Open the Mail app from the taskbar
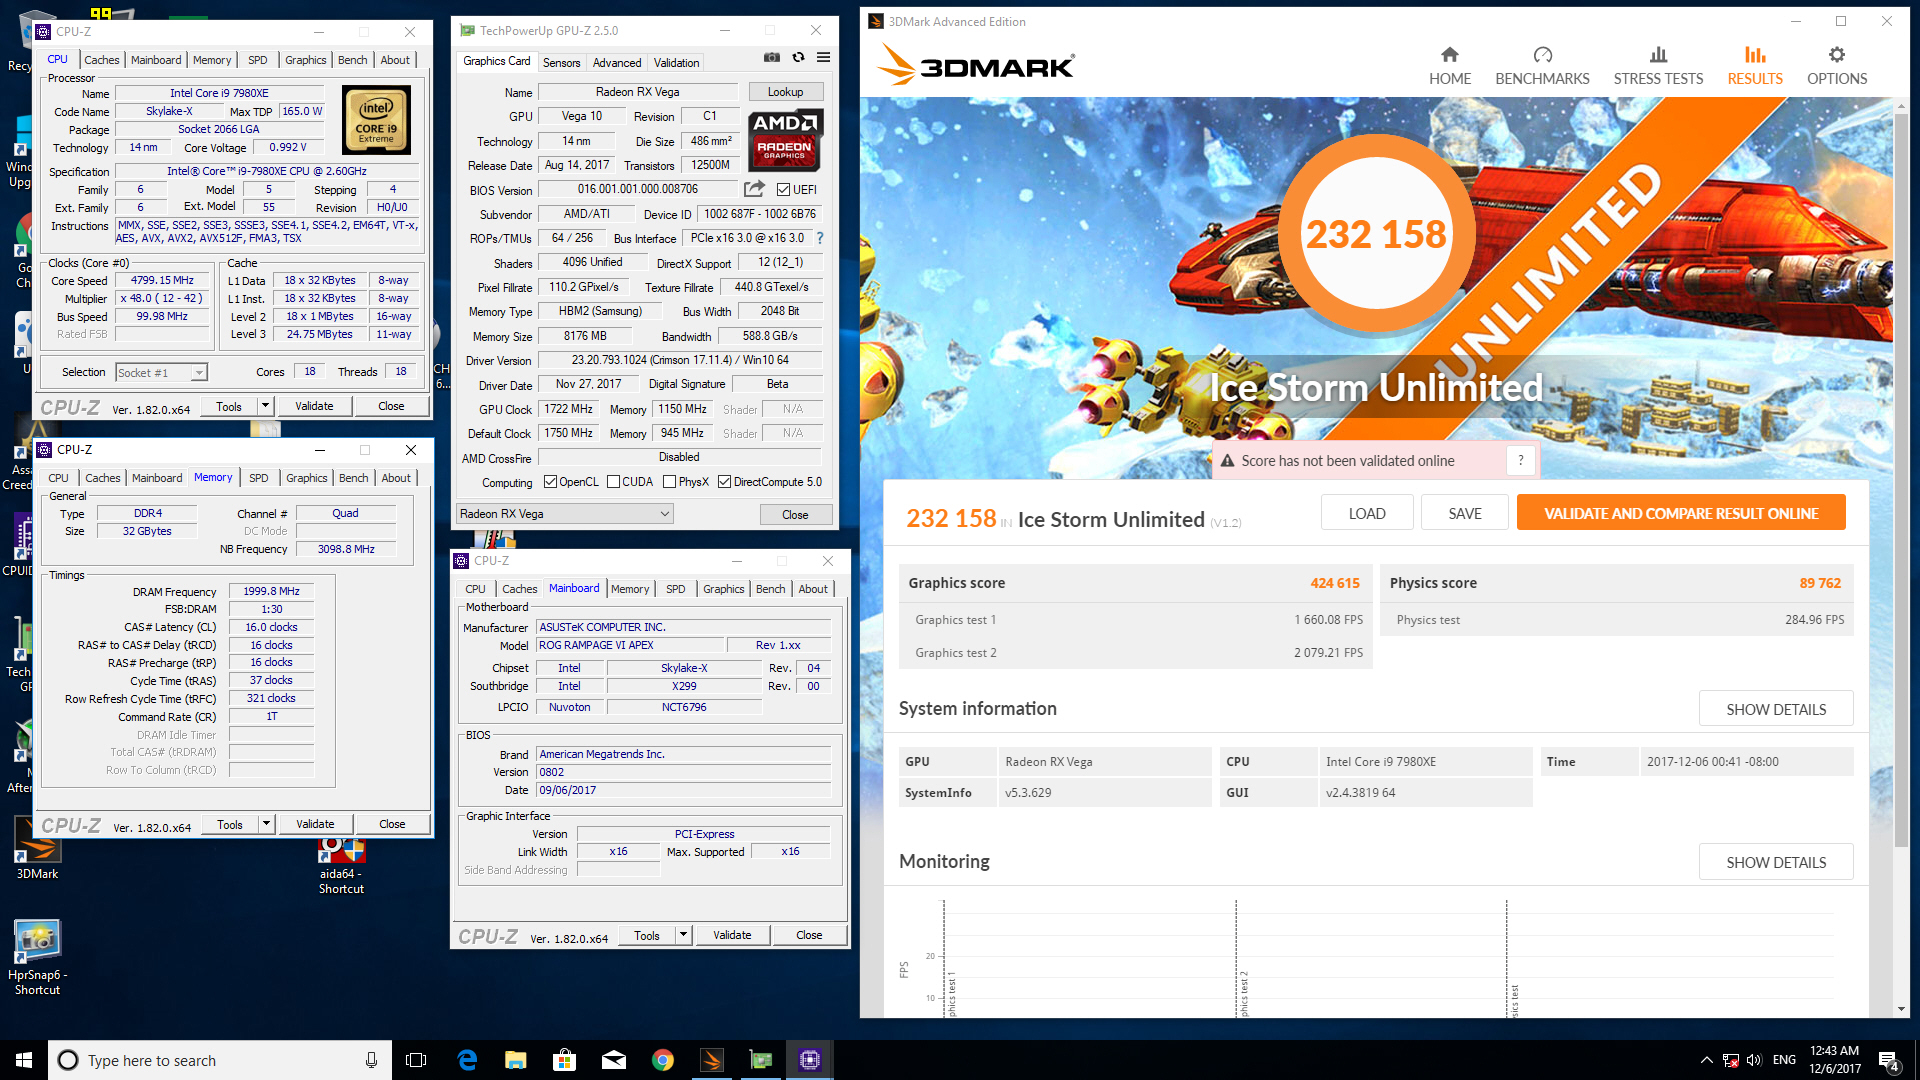Screen dimensions: 1920x1080 point(614,1060)
